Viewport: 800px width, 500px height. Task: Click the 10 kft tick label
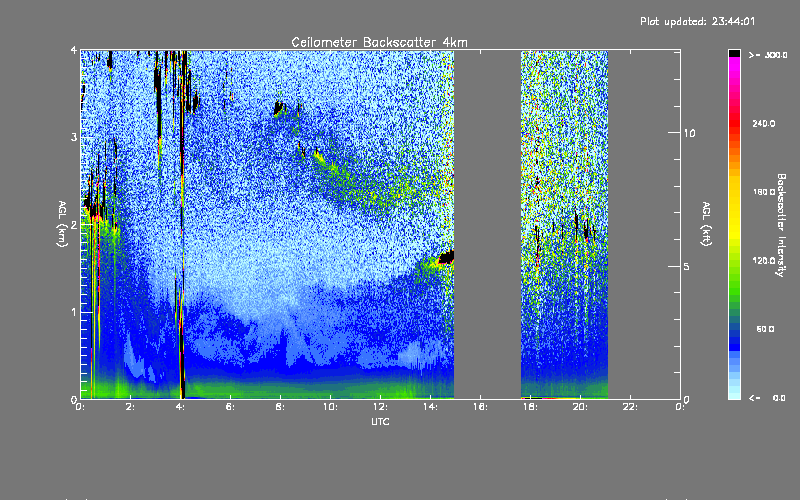[x=689, y=133]
